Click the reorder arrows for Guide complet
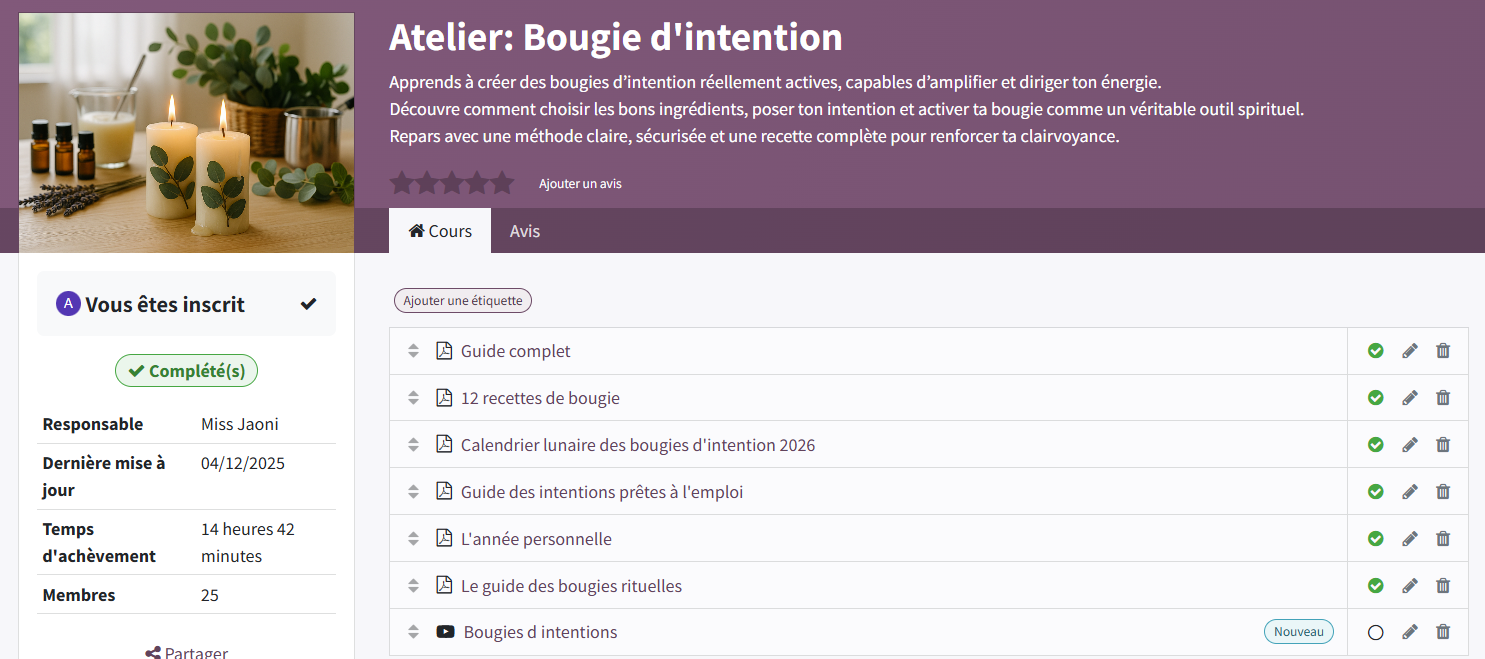 coord(413,351)
